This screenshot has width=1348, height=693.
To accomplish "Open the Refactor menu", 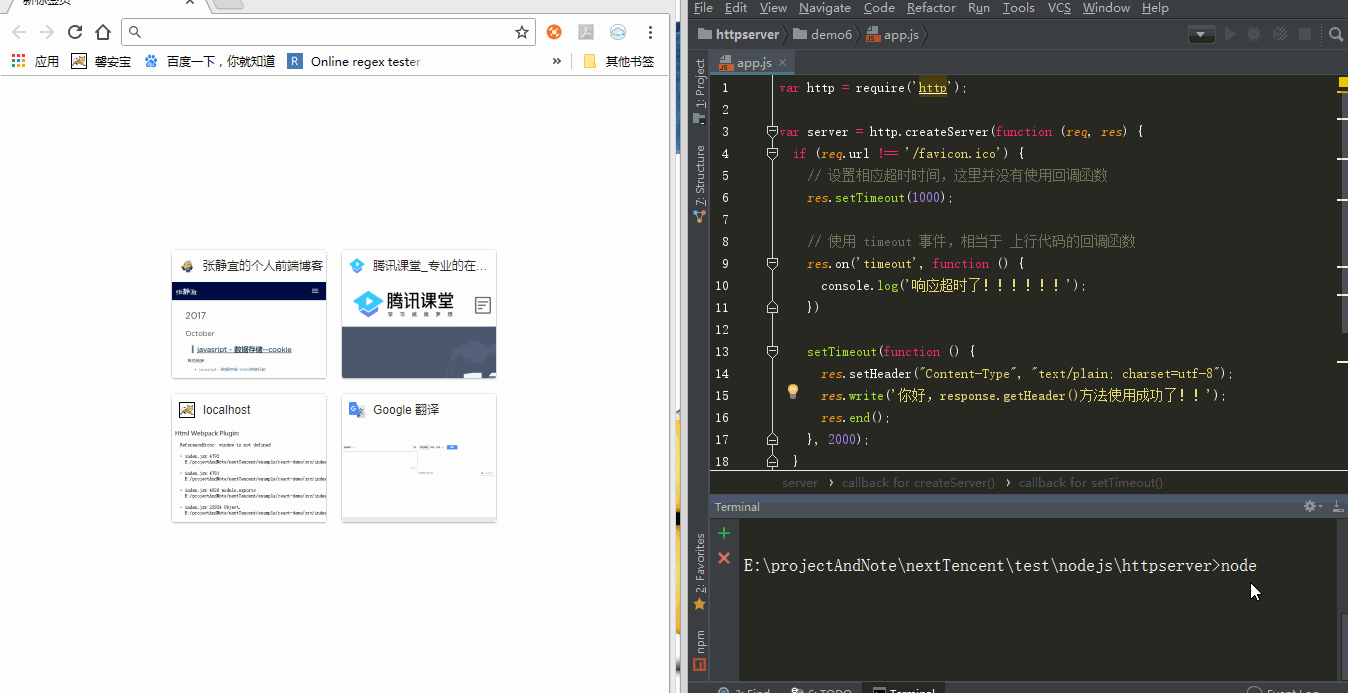I will pos(930,8).
